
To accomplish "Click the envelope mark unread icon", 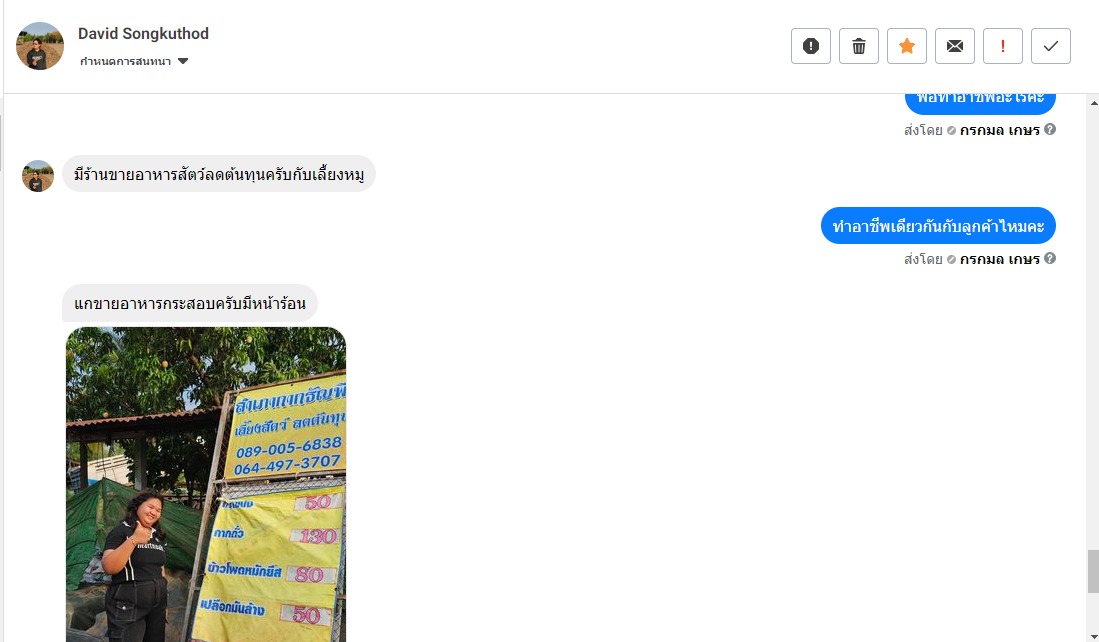I will coord(955,46).
